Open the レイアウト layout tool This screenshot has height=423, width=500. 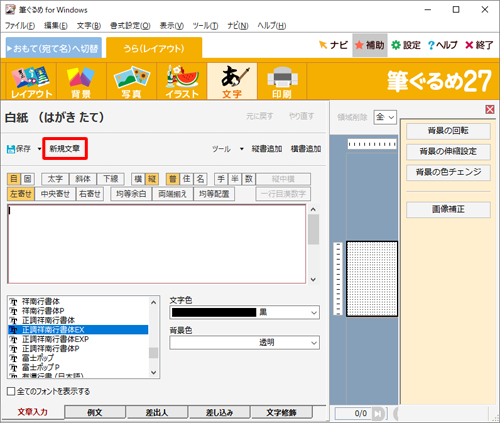click(x=31, y=82)
